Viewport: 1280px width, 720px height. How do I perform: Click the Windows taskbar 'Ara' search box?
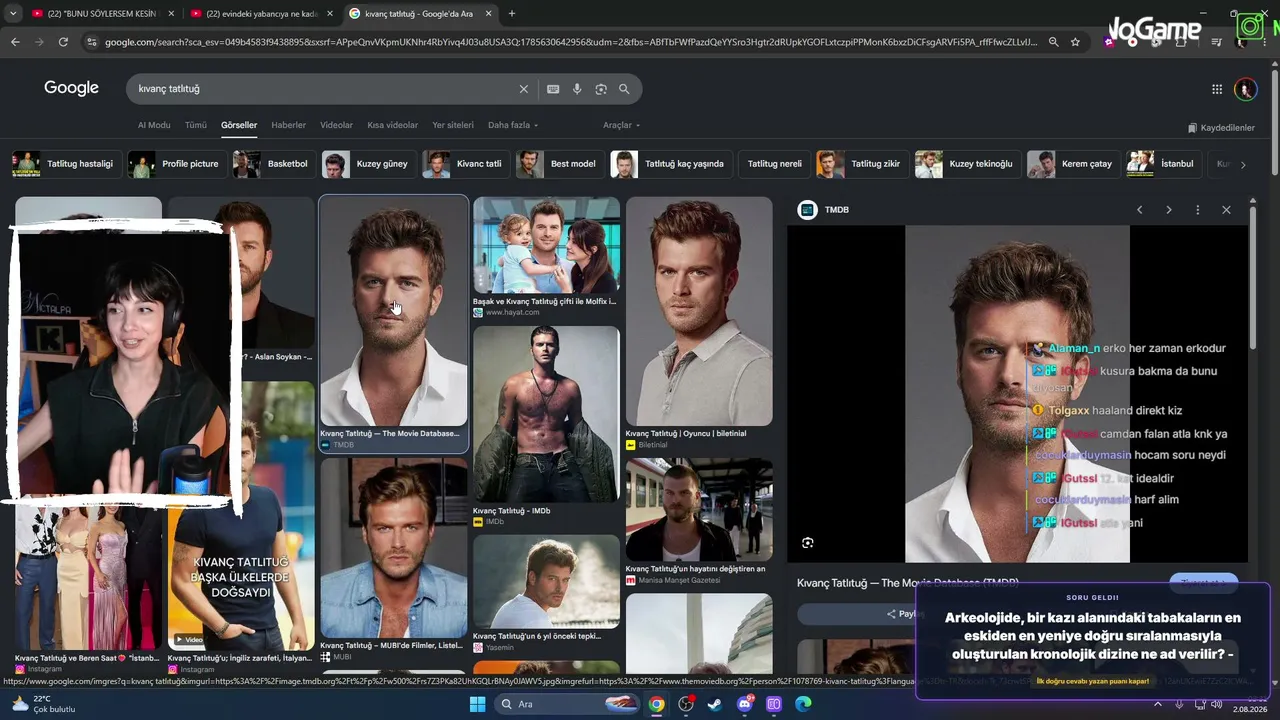click(566, 704)
